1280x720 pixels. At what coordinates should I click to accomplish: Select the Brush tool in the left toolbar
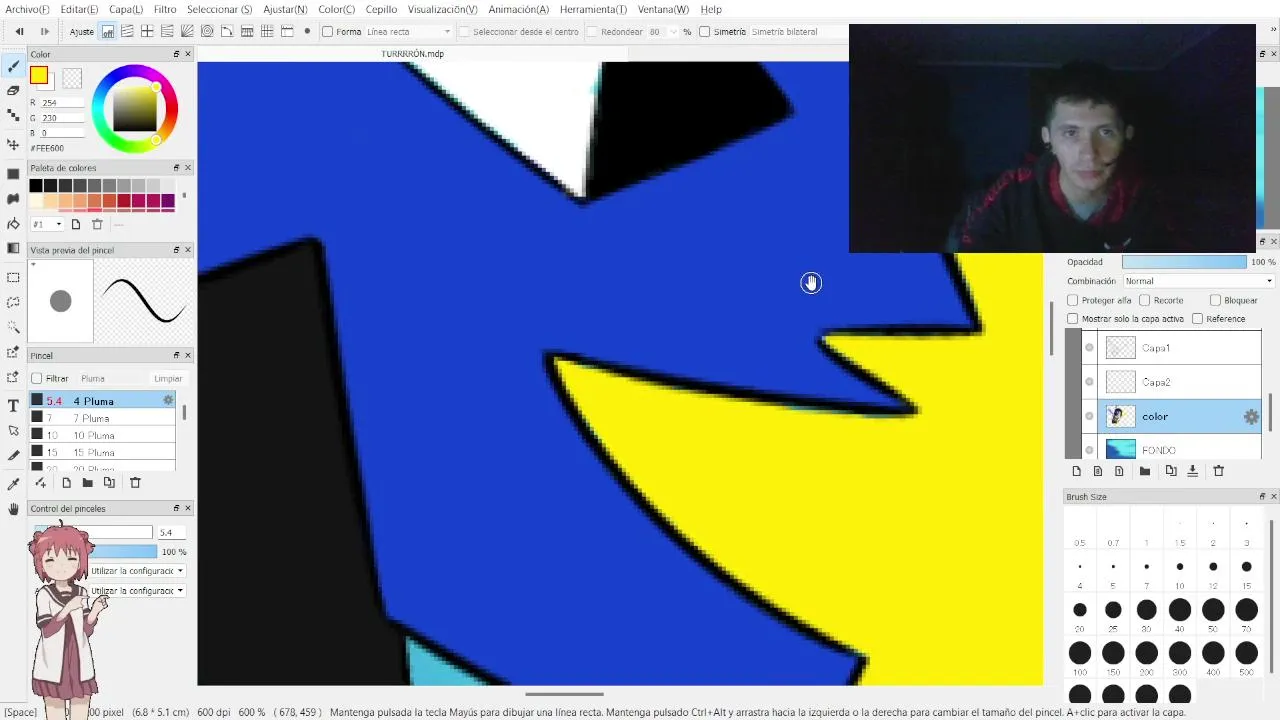click(x=13, y=66)
